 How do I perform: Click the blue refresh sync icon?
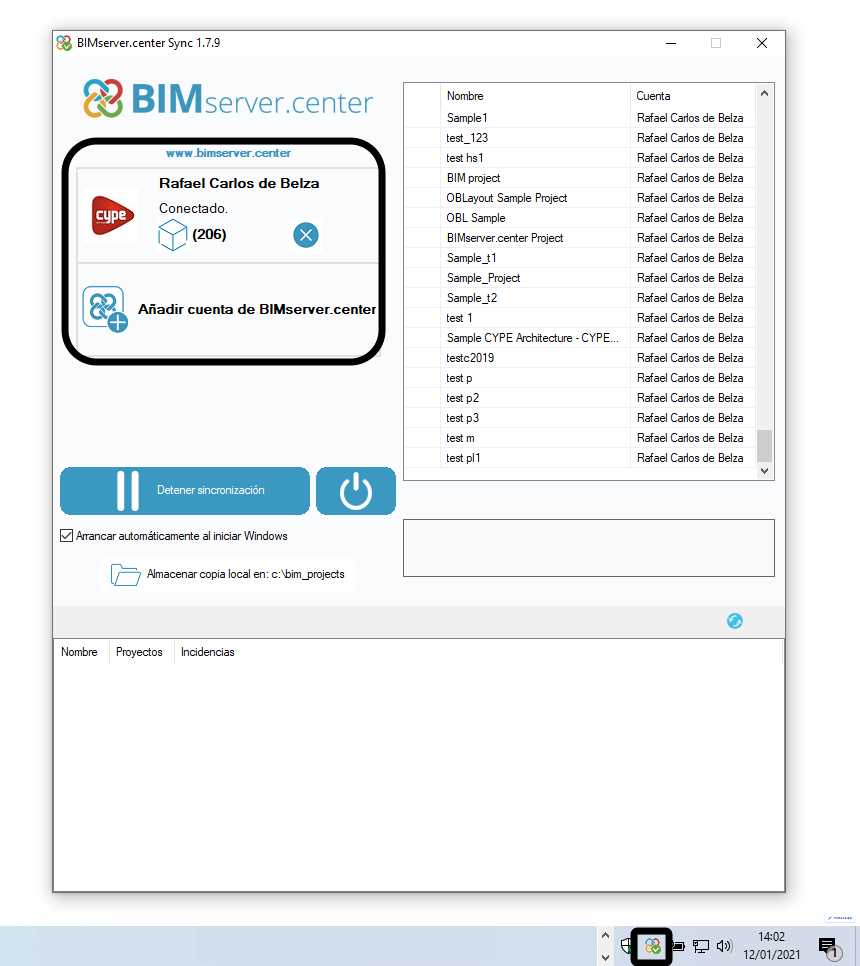[734, 621]
